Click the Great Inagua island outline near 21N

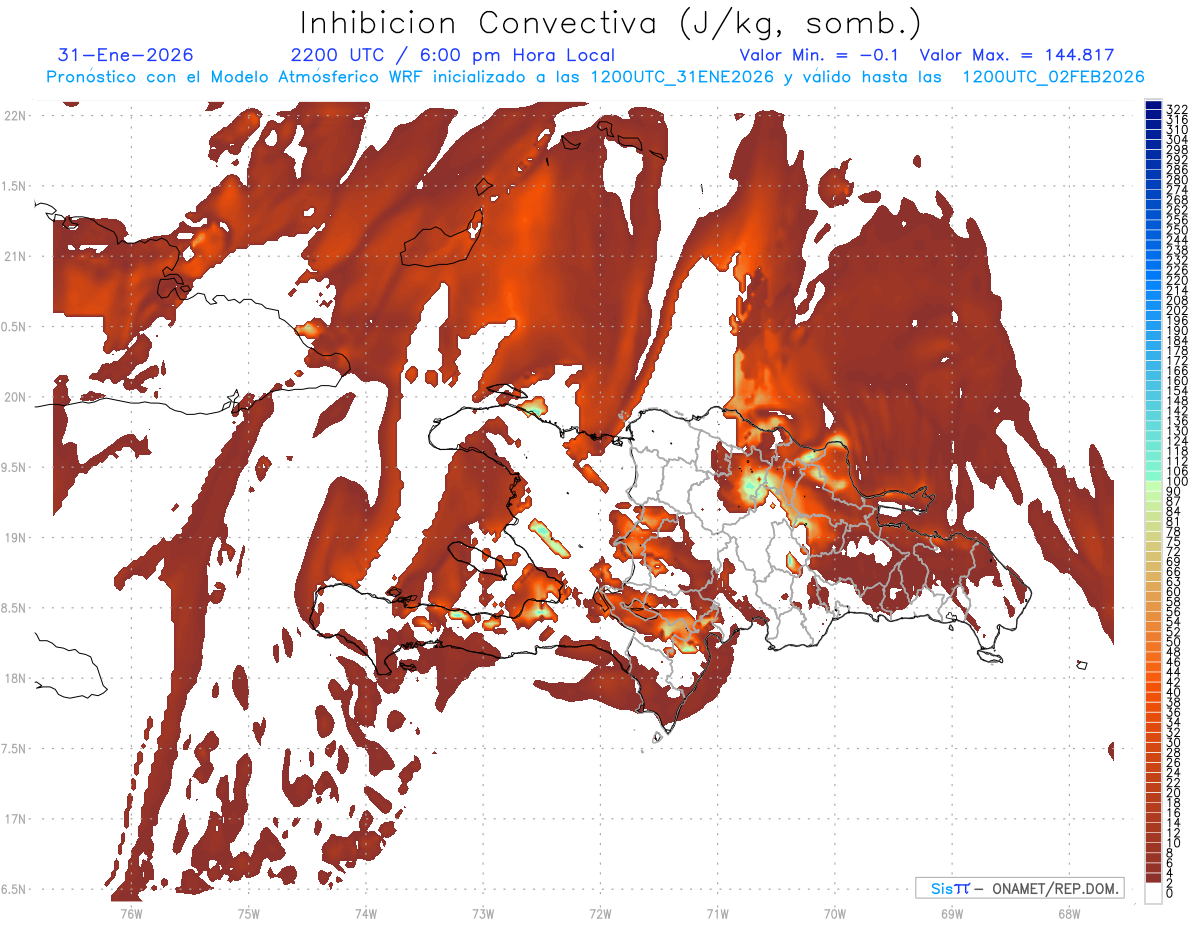click(438, 246)
